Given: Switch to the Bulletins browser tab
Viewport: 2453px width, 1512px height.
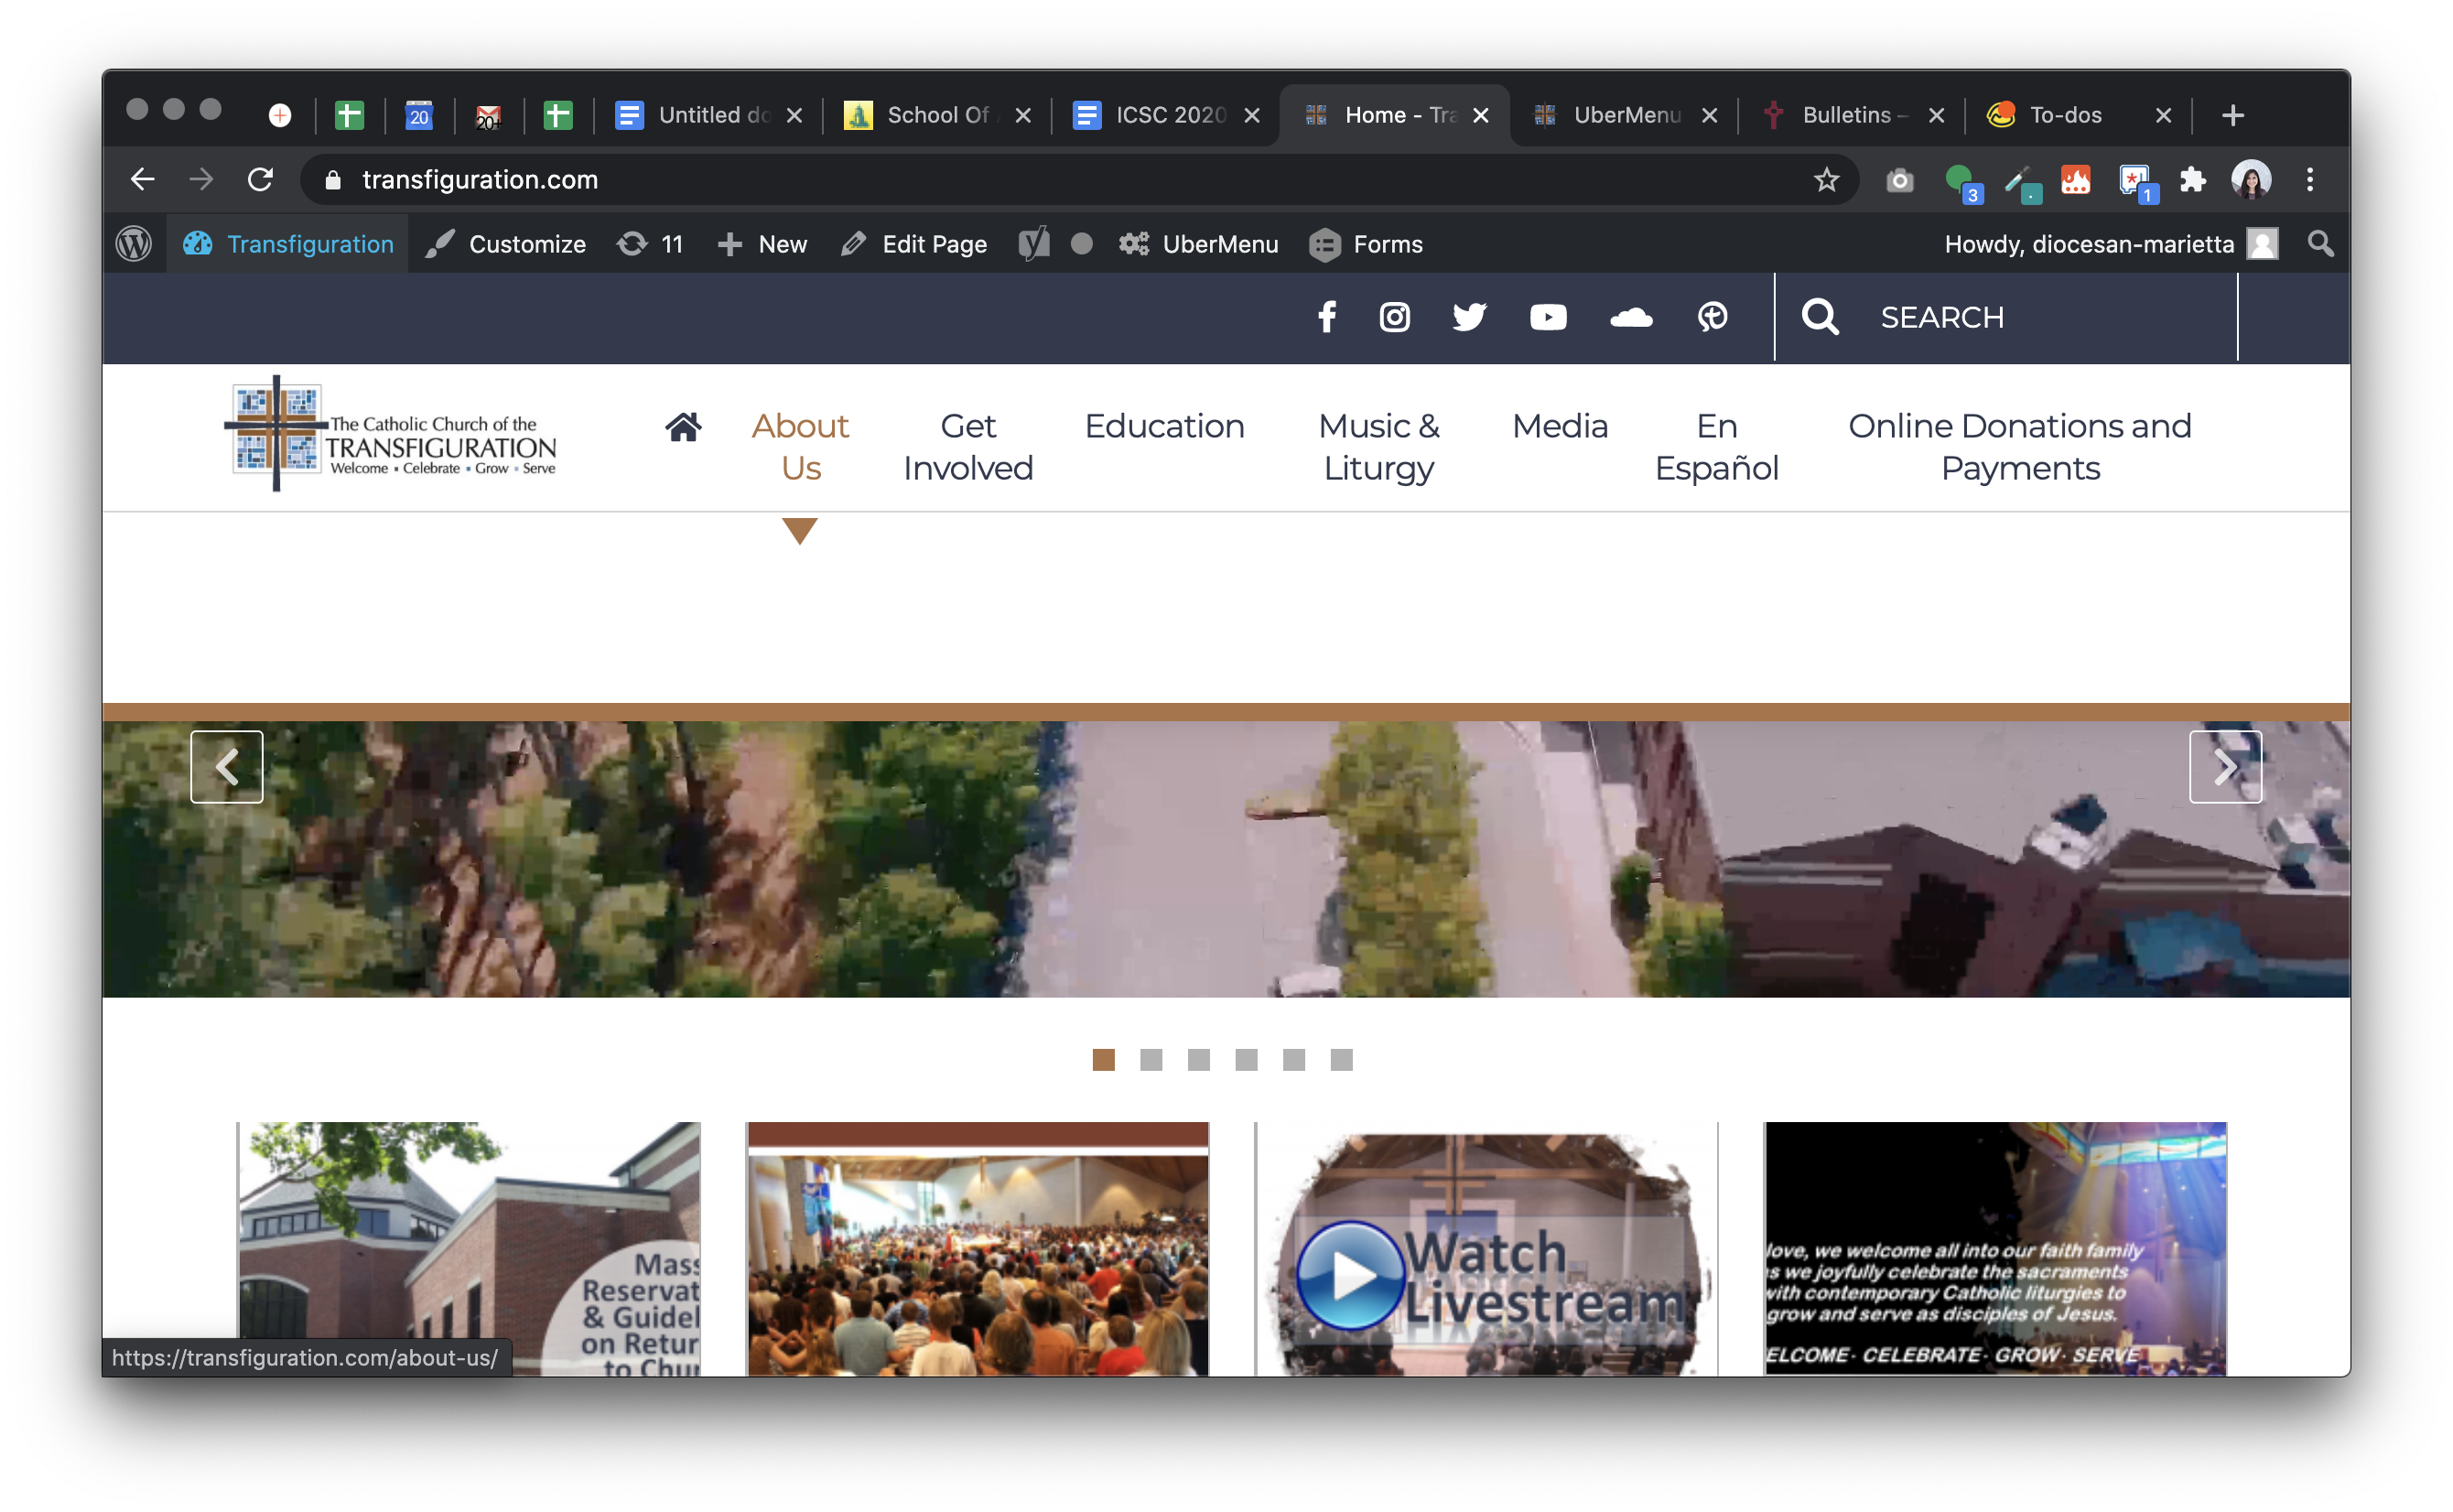Looking at the screenshot, I should pyautogui.click(x=1845, y=115).
